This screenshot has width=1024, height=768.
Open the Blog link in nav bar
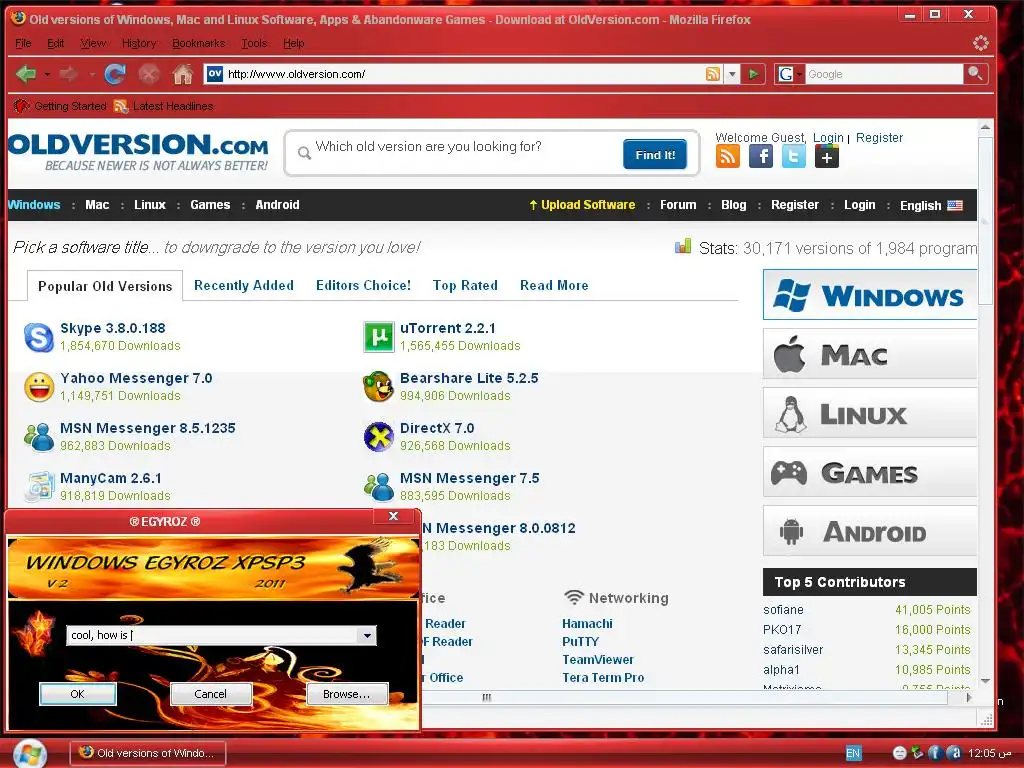click(x=733, y=205)
